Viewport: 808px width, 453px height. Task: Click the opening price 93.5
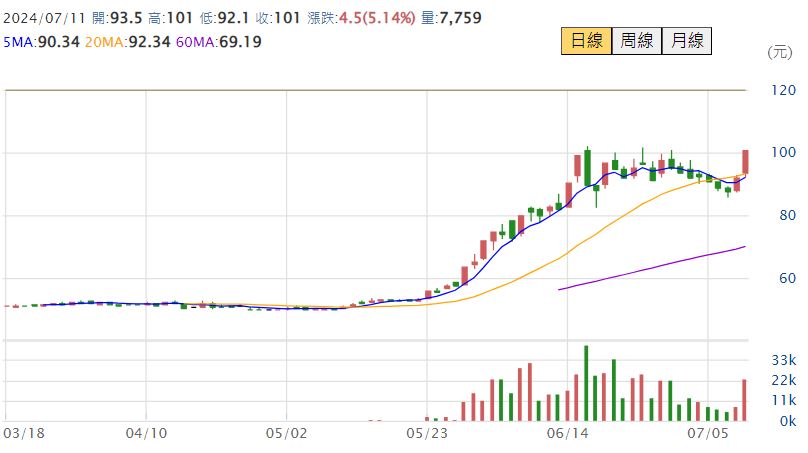(126, 18)
